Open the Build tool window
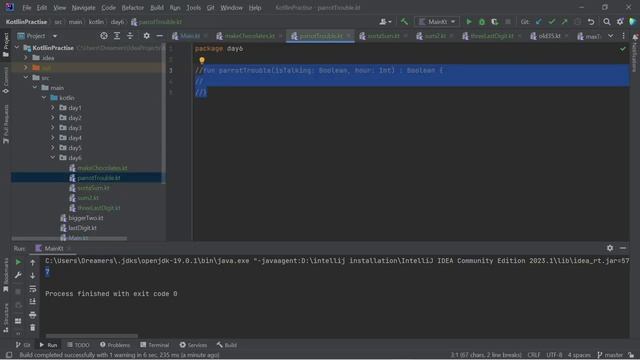The image size is (640, 360). [x=227, y=345]
